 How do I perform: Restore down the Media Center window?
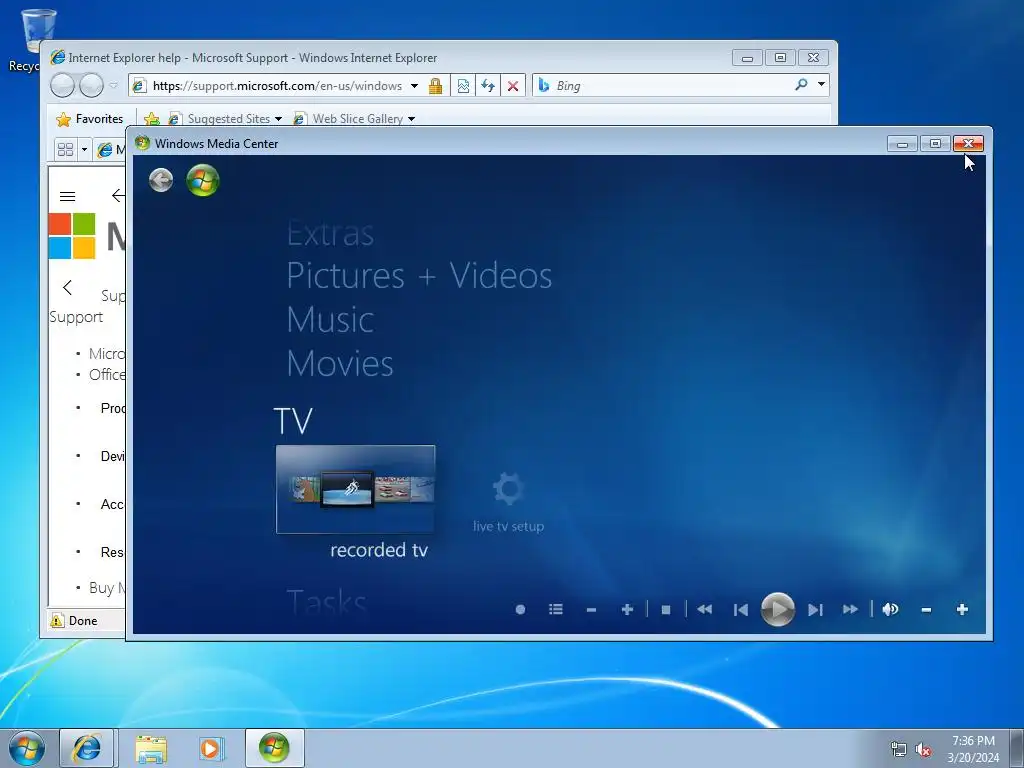[935, 144]
